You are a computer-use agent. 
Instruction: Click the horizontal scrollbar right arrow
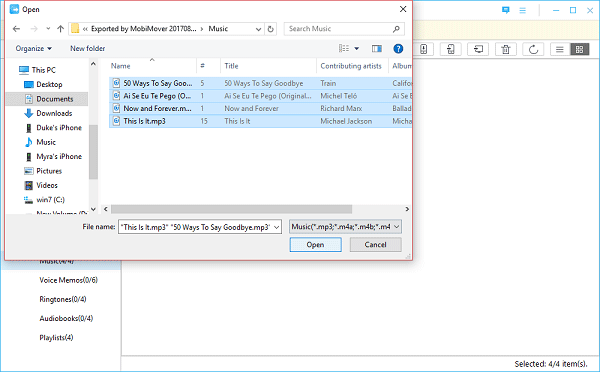pos(407,209)
